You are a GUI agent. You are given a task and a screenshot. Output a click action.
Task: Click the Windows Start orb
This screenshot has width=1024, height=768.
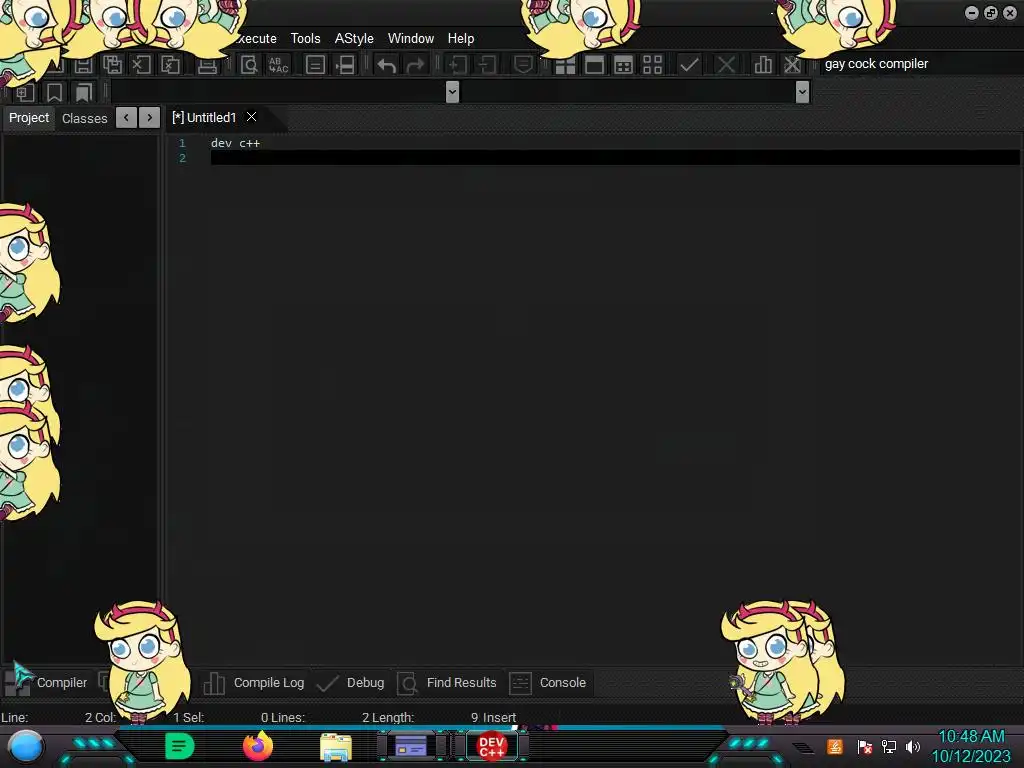(x=26, y=747)
